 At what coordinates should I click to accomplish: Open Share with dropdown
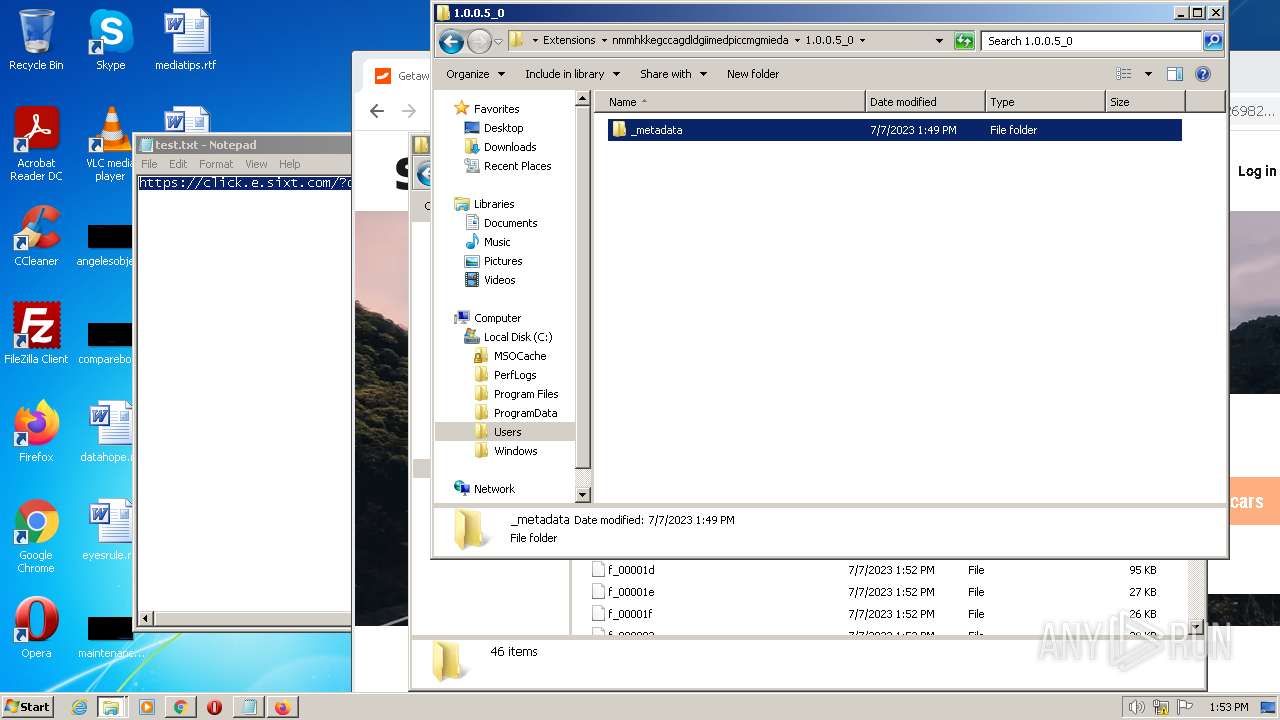673,74
